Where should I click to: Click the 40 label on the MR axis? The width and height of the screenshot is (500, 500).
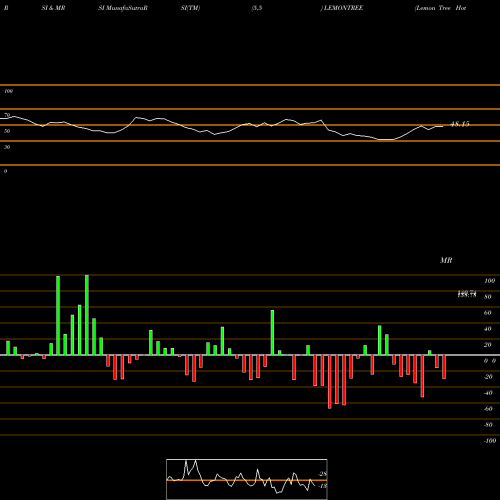[x=488, y=329]
